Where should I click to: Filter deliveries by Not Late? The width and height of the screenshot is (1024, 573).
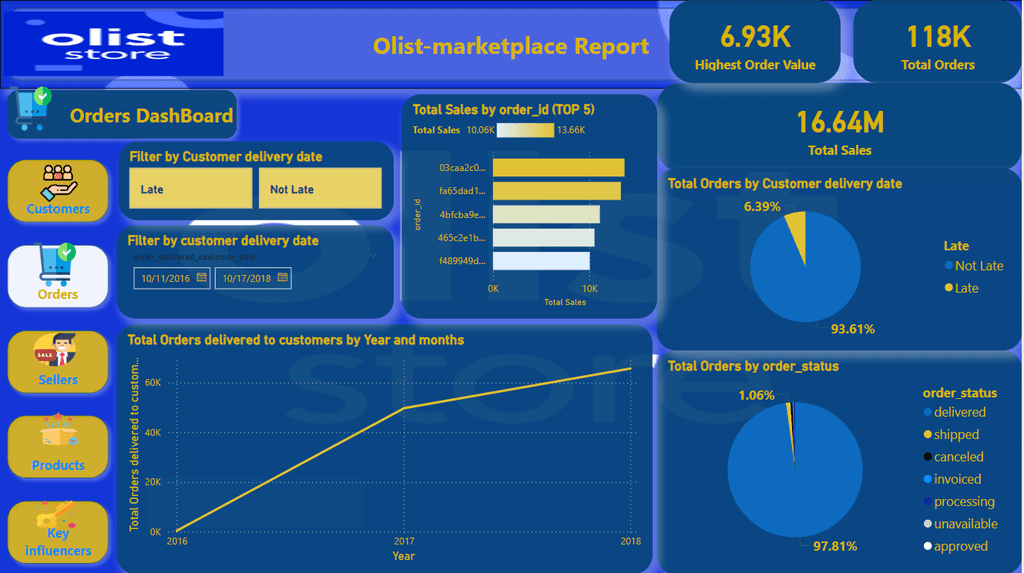320,189
